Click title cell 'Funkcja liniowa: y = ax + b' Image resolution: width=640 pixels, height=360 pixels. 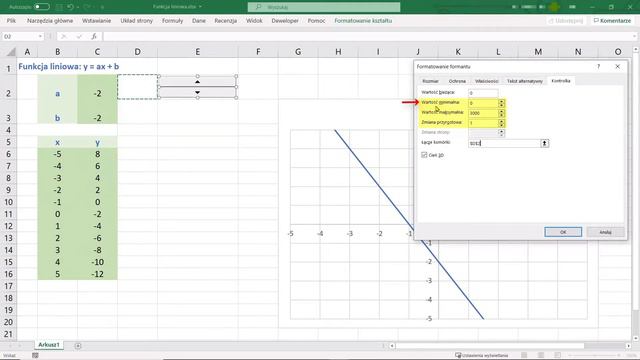click(x=69, y=67)
